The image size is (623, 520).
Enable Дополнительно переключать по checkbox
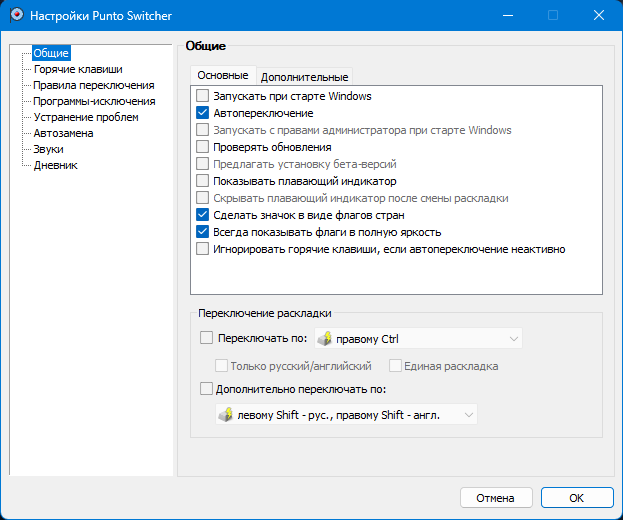[207, 389]
